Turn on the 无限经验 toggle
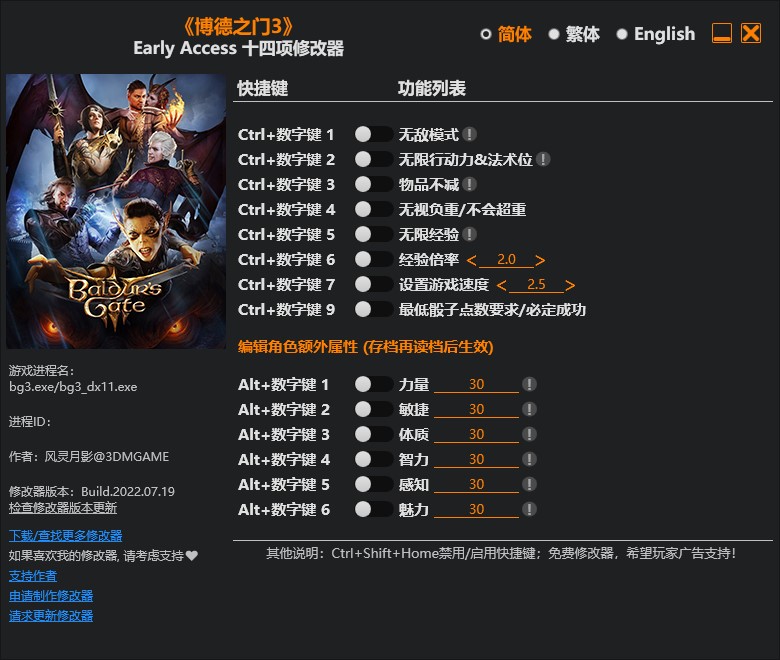 tap(374, 234)
